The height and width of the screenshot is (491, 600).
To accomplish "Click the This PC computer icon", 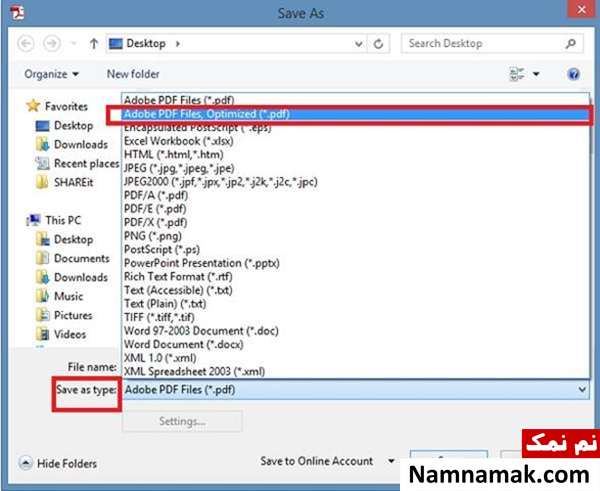I will pyautogui.click(x=33, y=220).
